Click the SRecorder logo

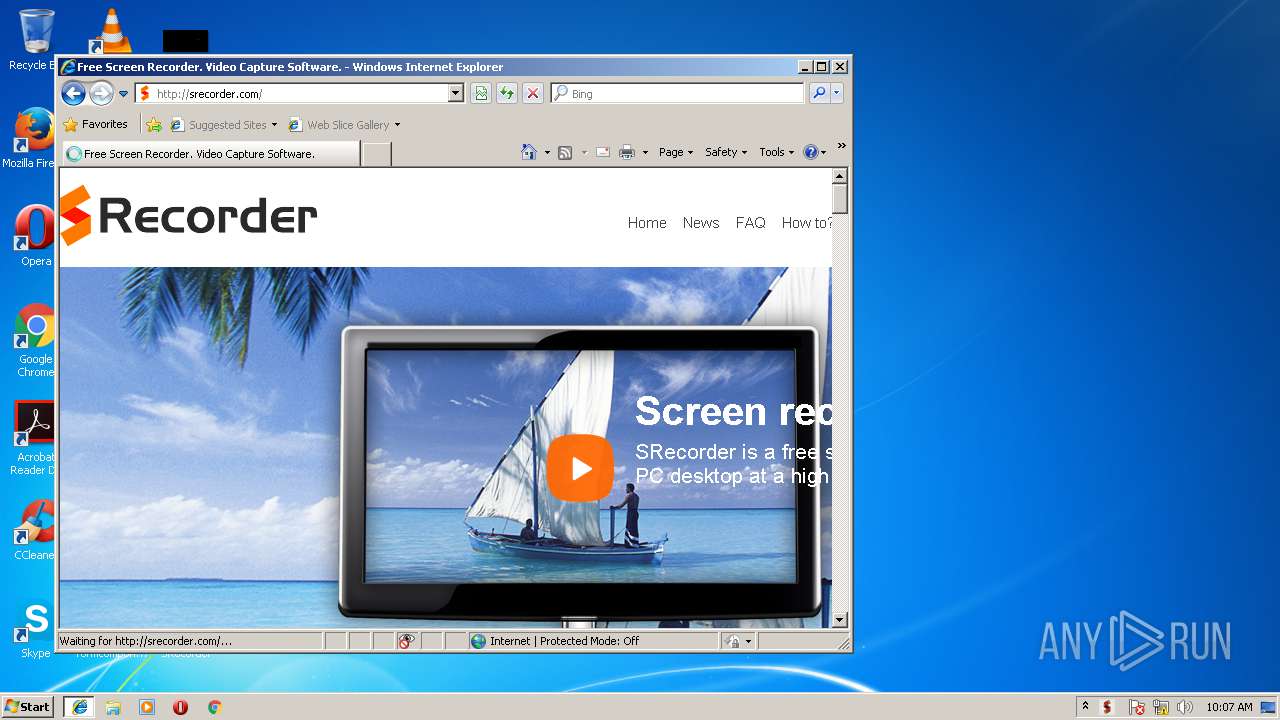tap(188, 215)
